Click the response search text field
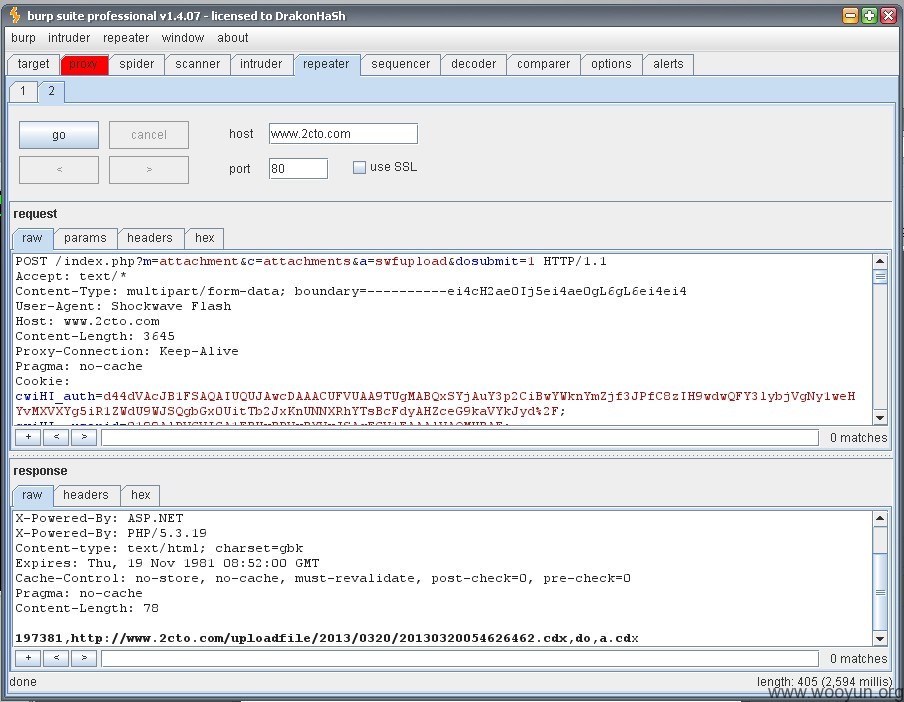 pyautogui.click(x=460, y=658)
